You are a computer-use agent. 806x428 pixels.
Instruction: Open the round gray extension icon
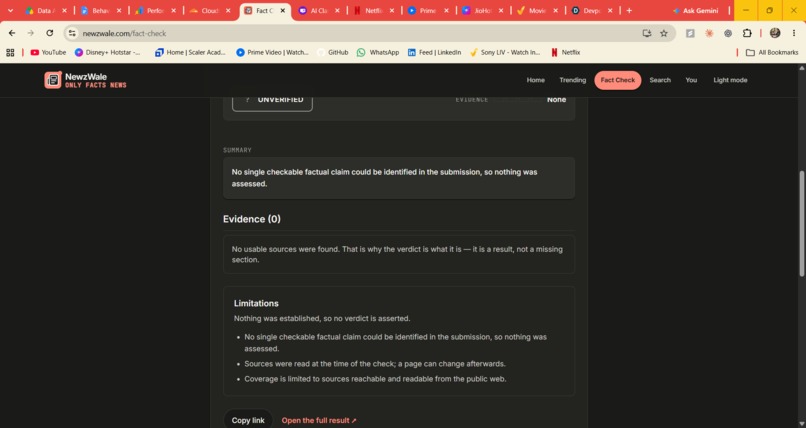[x=728, y=33]
